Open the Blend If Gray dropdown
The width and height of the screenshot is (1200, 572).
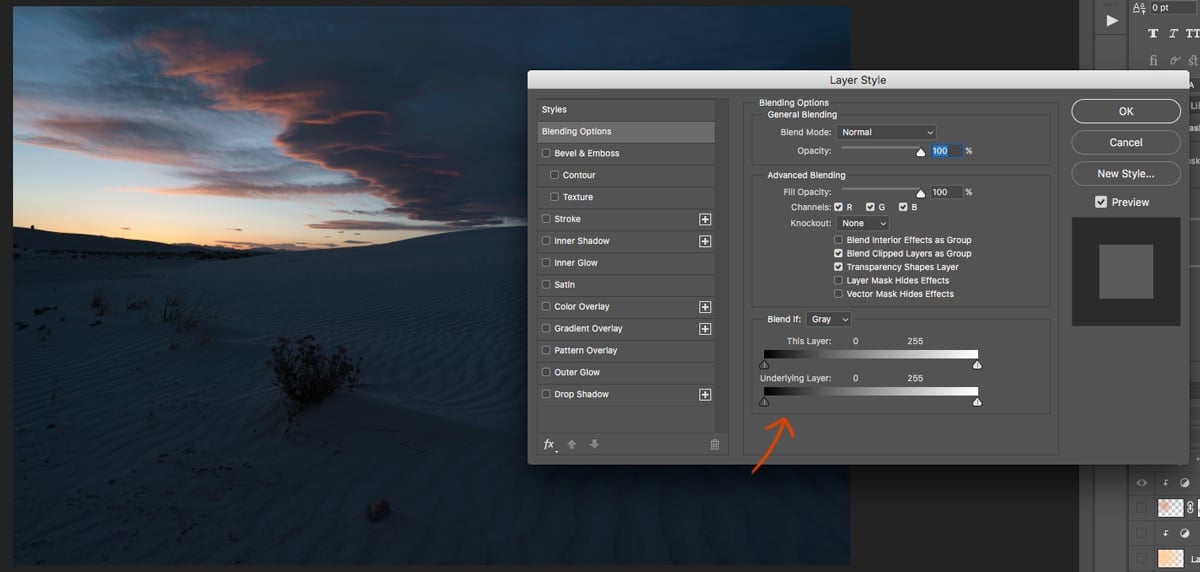pyautogui.click(x=829, y=319)
